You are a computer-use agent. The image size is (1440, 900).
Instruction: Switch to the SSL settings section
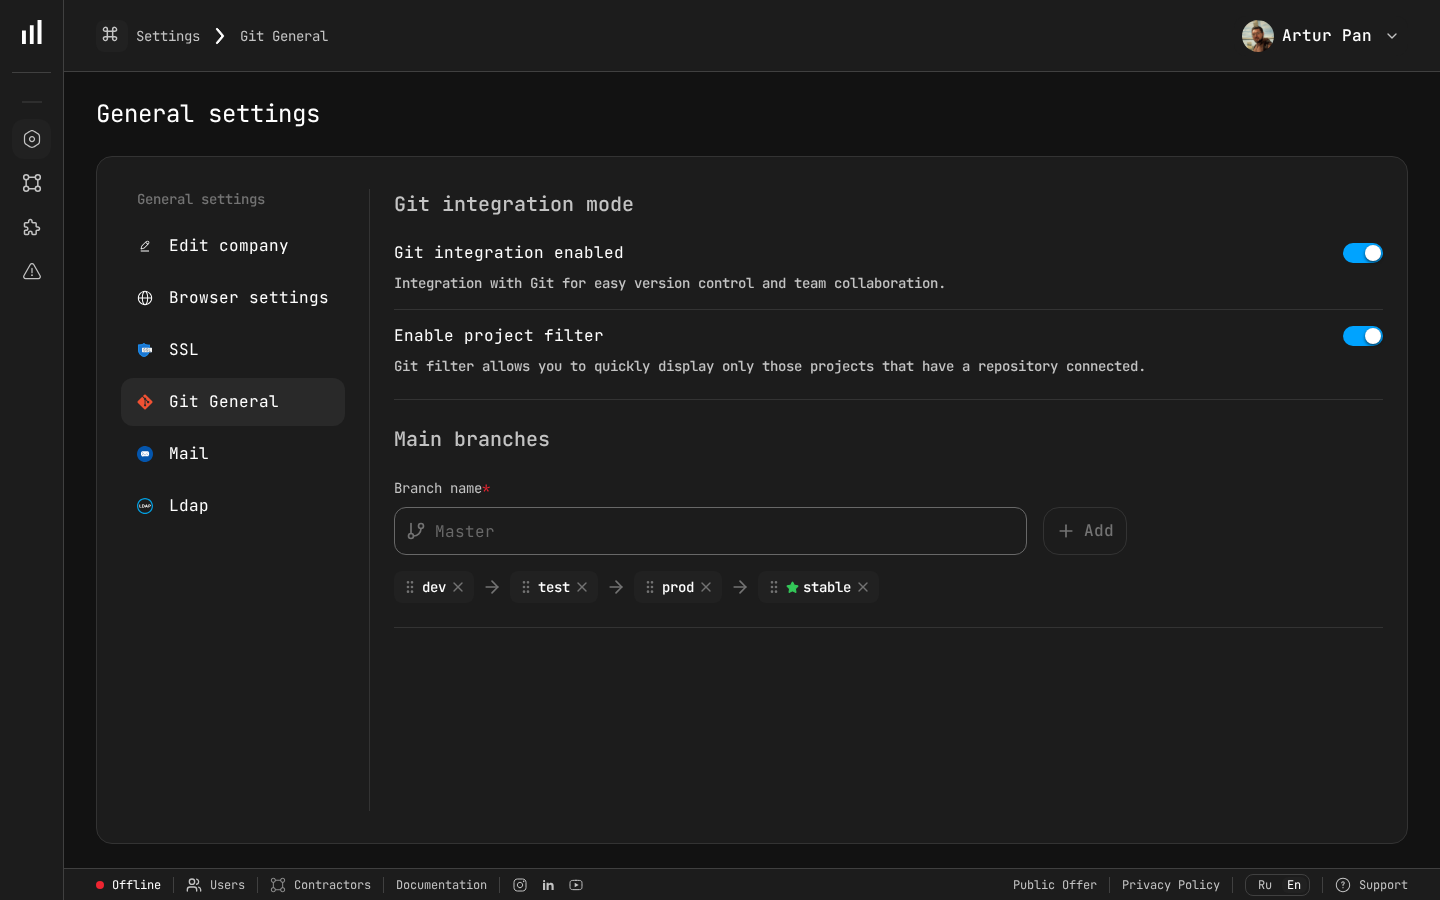pyautogui.click(x=183, y=349)
